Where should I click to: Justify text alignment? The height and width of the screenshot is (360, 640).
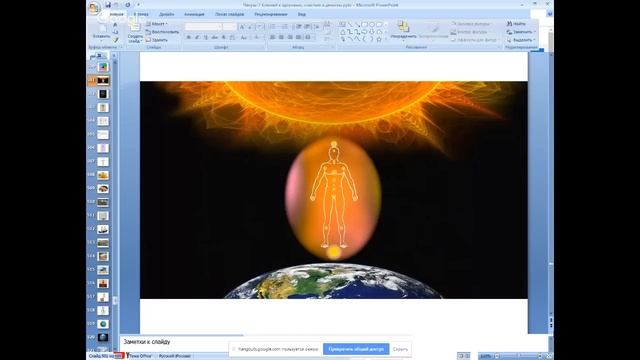tap(298, 37)
